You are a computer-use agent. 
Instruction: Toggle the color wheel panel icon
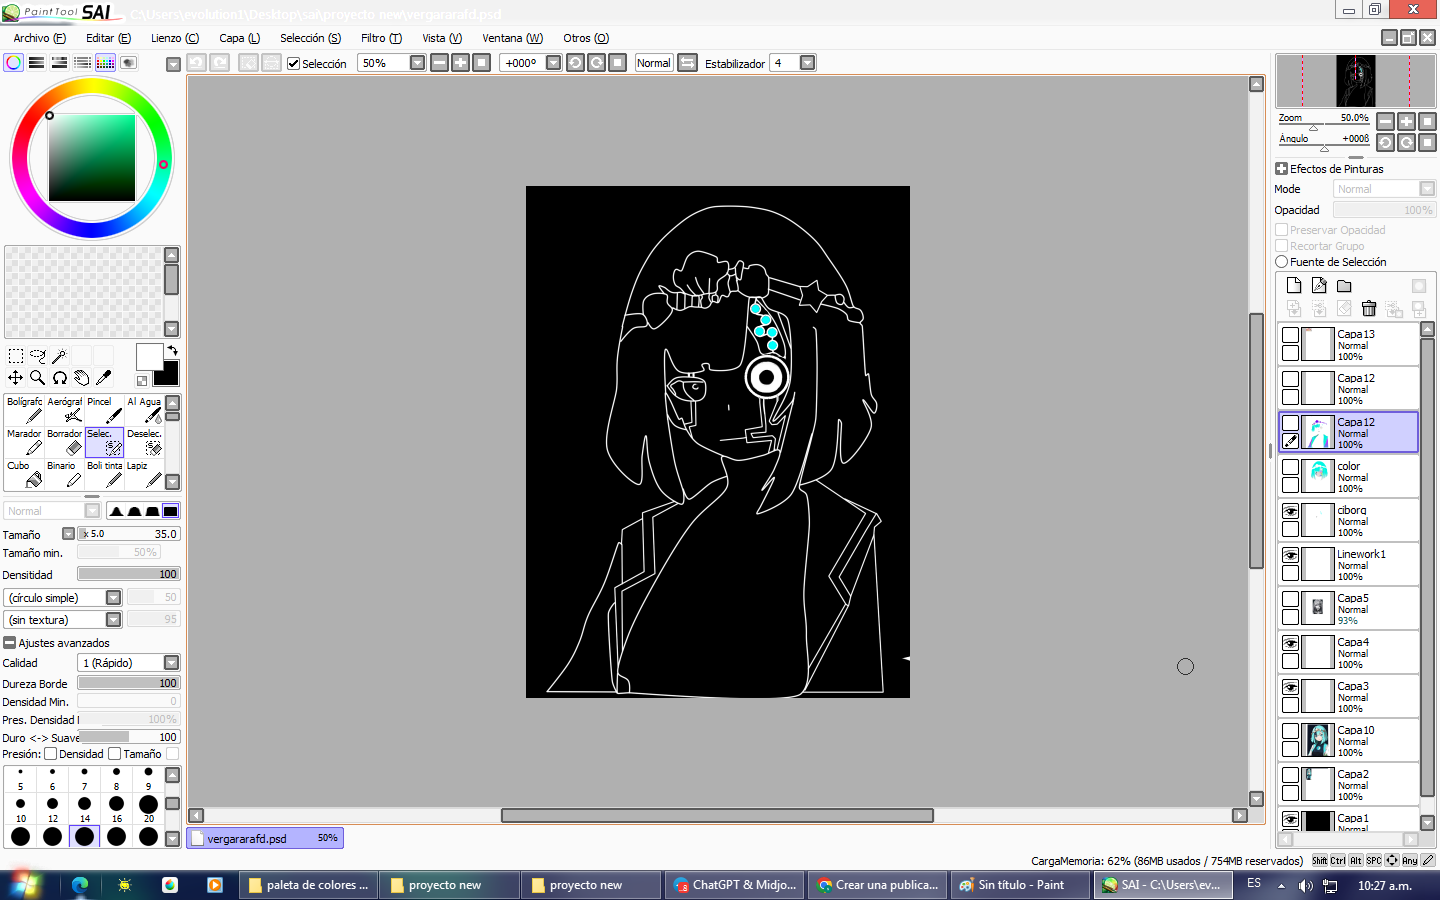pos(14,62)
